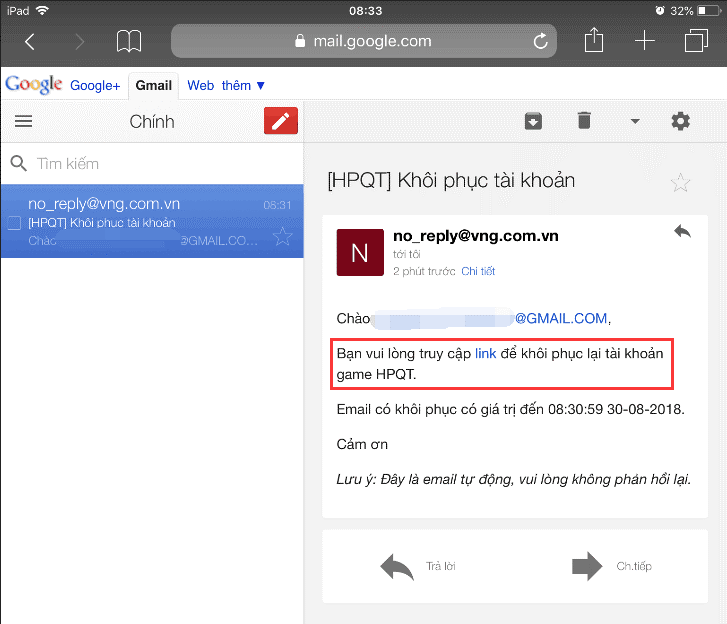The width and height of the screenshot is (727, 624).
Task: Tap Safari share icon
Action: [594, 41]
